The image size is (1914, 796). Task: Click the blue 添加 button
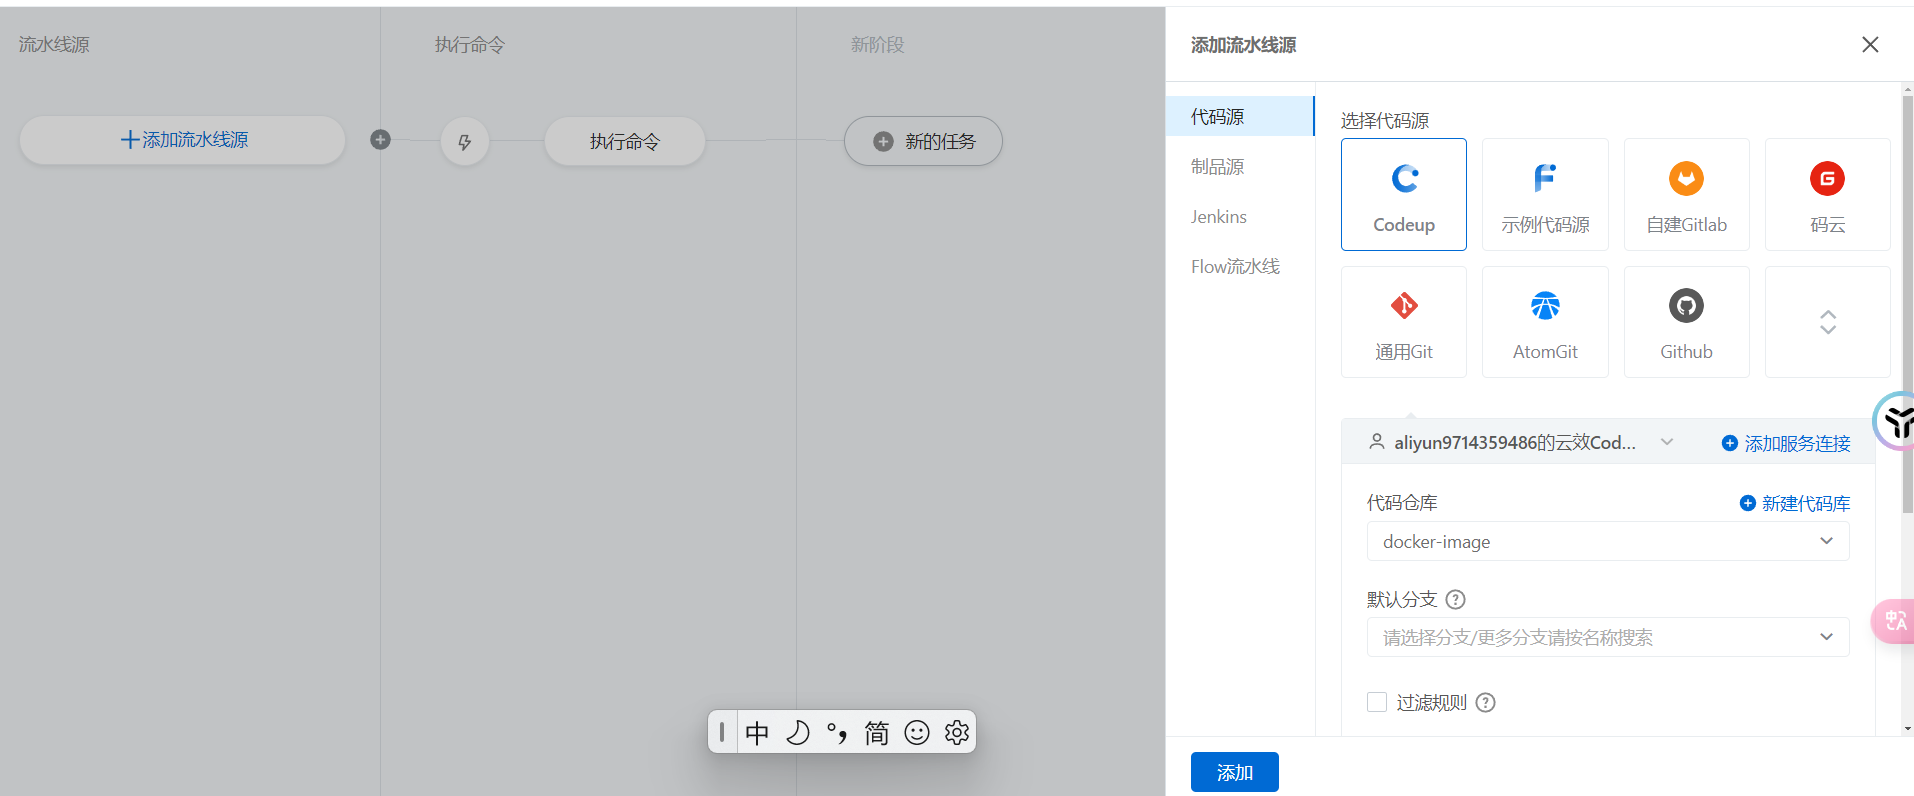tap(1234, 772)
